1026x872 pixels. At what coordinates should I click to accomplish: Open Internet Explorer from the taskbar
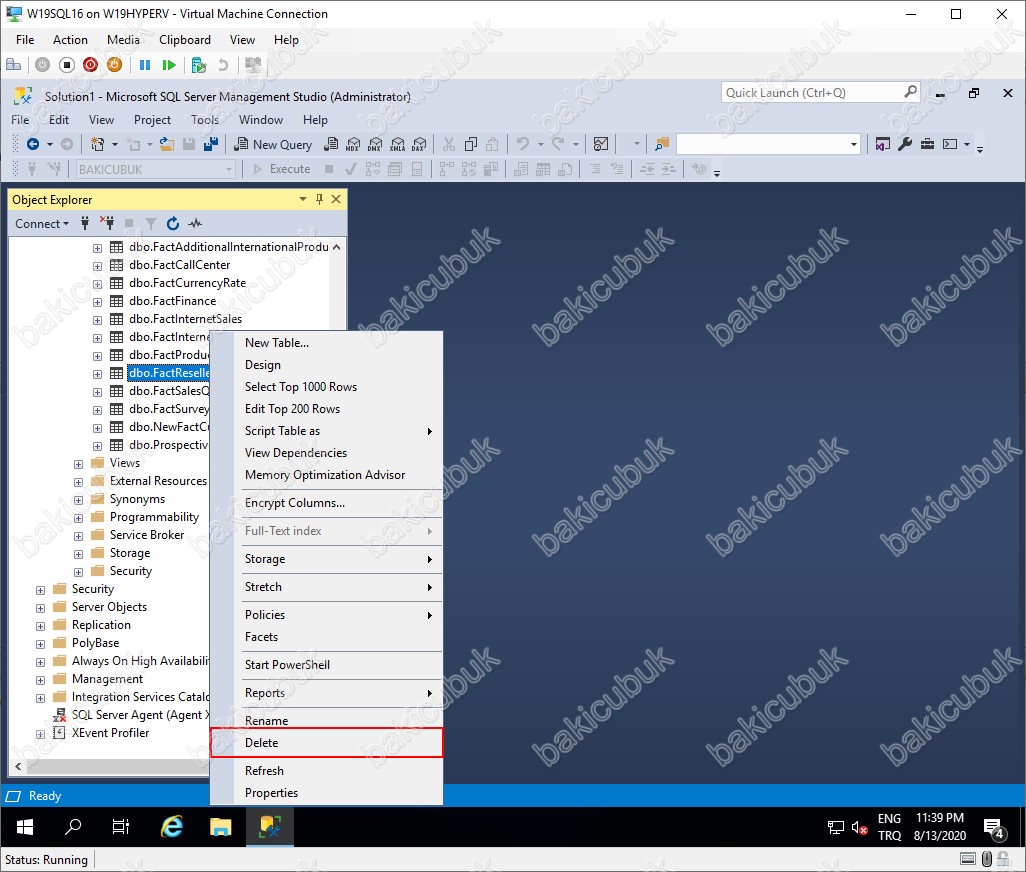pyautogui.click(x=172, y=828)
